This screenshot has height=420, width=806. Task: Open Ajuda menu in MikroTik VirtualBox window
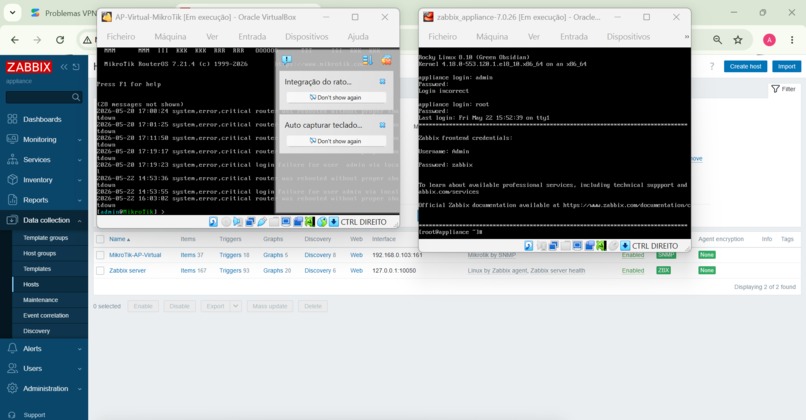click(358, 36)
